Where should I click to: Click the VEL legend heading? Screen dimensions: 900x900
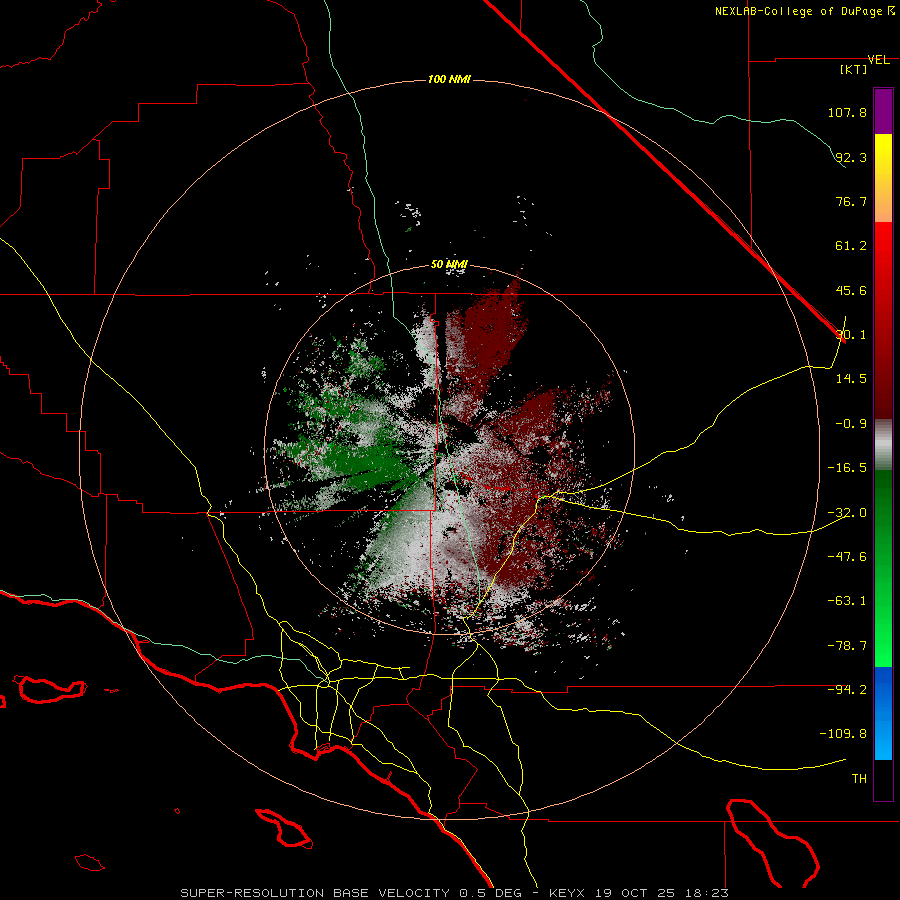click(878, 60)
